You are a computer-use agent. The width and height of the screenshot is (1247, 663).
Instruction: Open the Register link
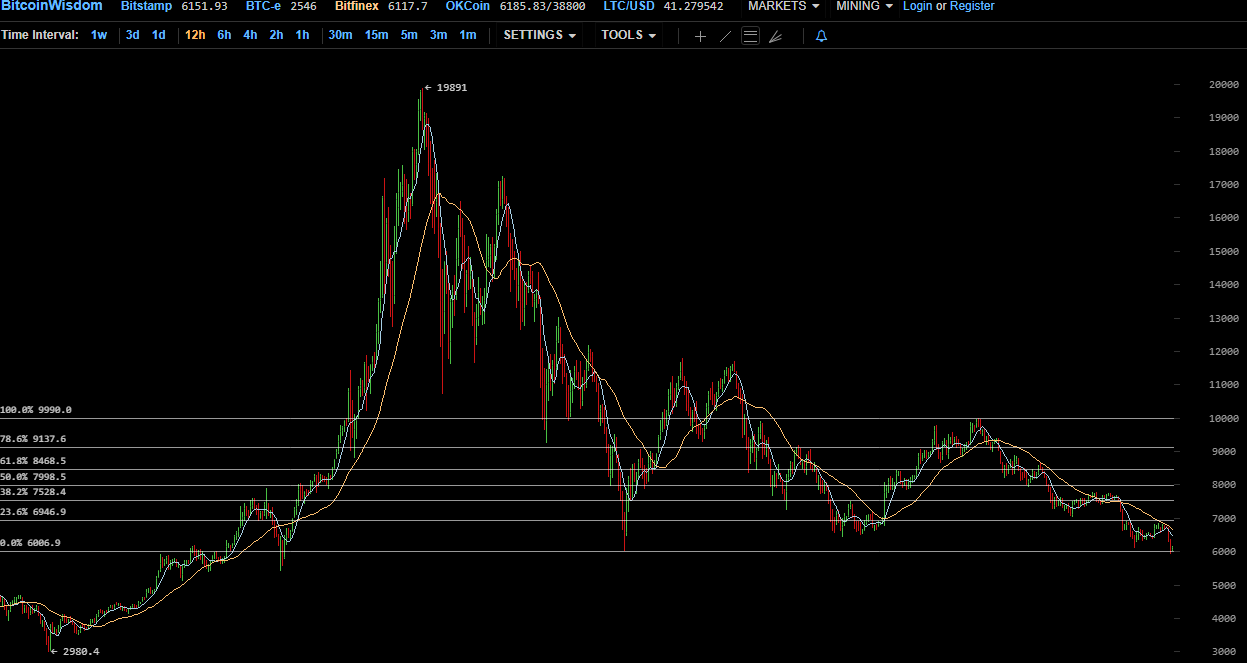(972, 6)
